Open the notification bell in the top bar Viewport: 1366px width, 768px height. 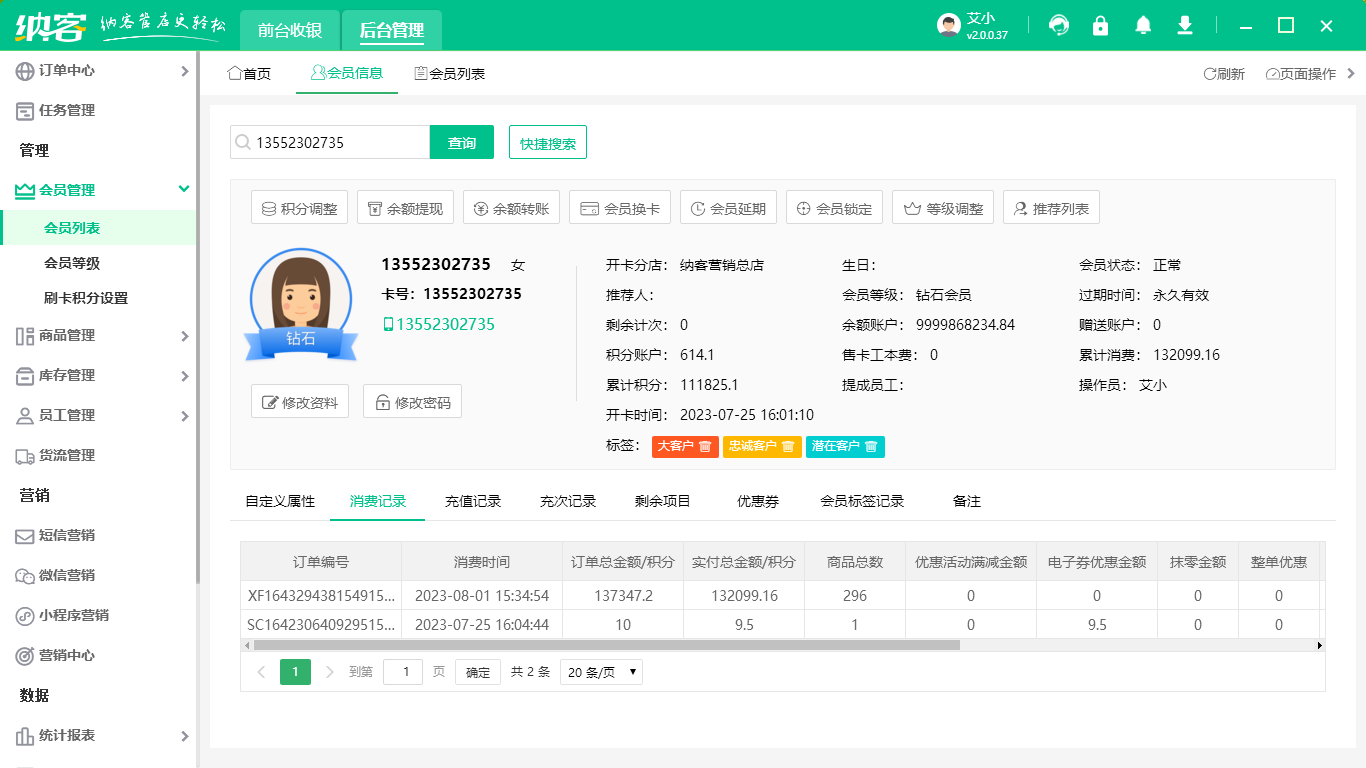coord(1142,25)
